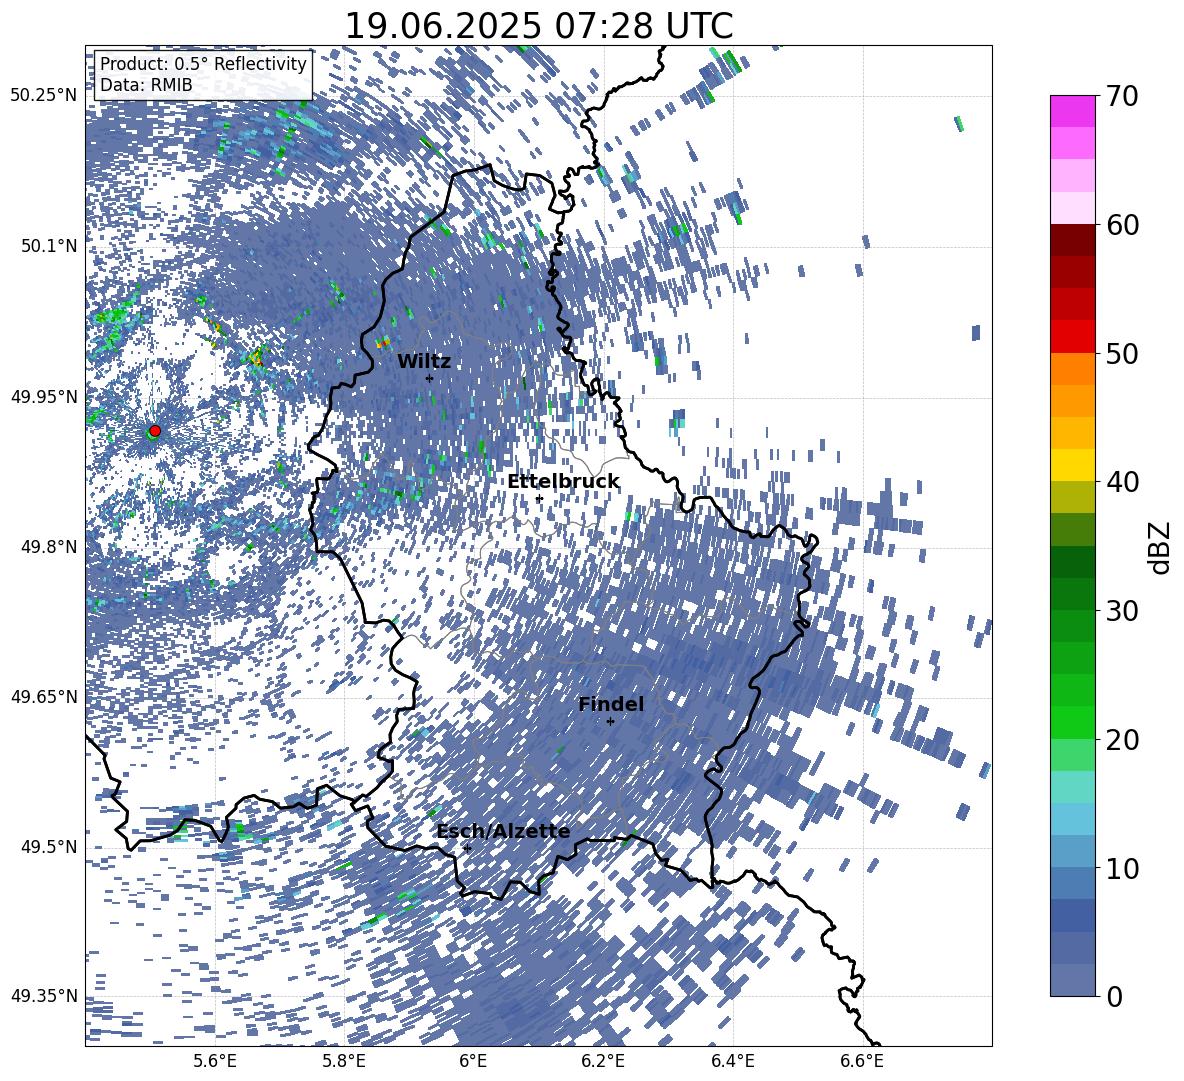The width and height of the screenshot is (1184, 1081).
Task: Click the colorbar tick value 0
Action: click(x=1115, y=996)
